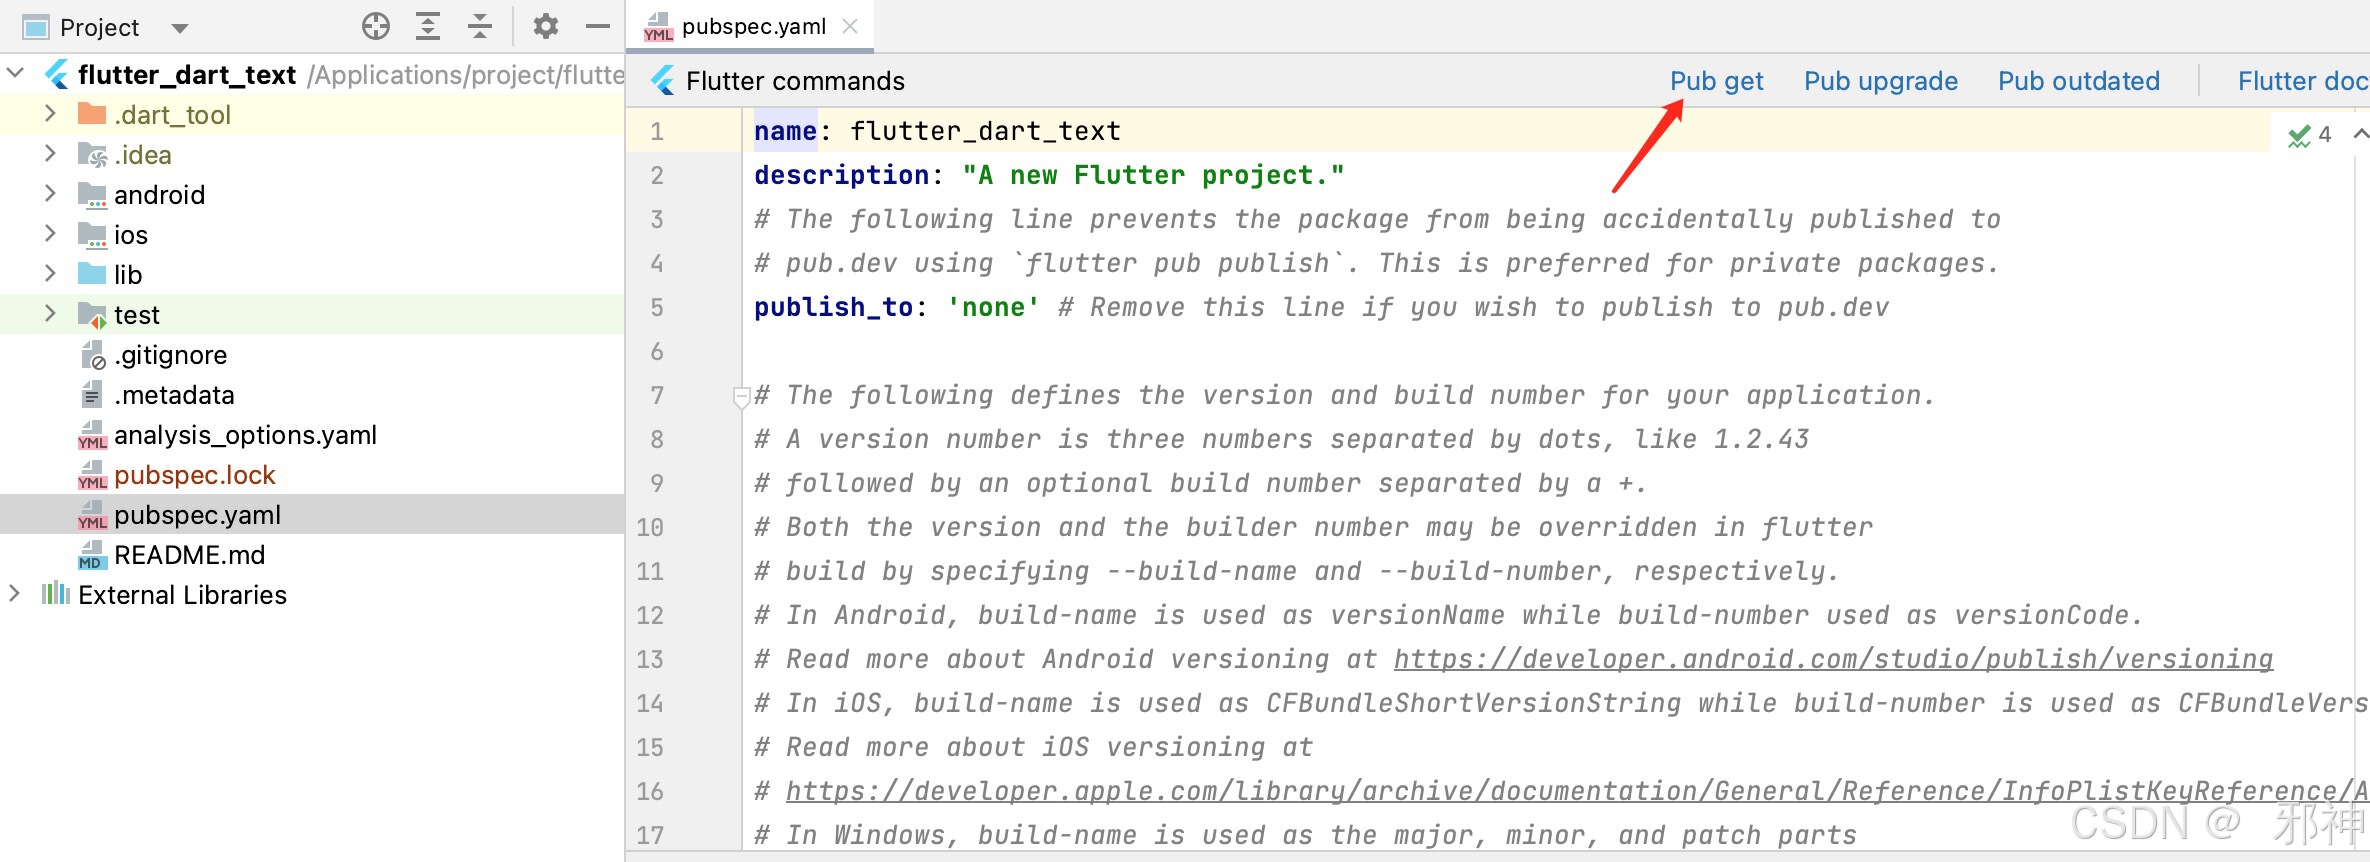
Task: Select analysis_options.yaml in tree
Action: click(x=245, y=435)
